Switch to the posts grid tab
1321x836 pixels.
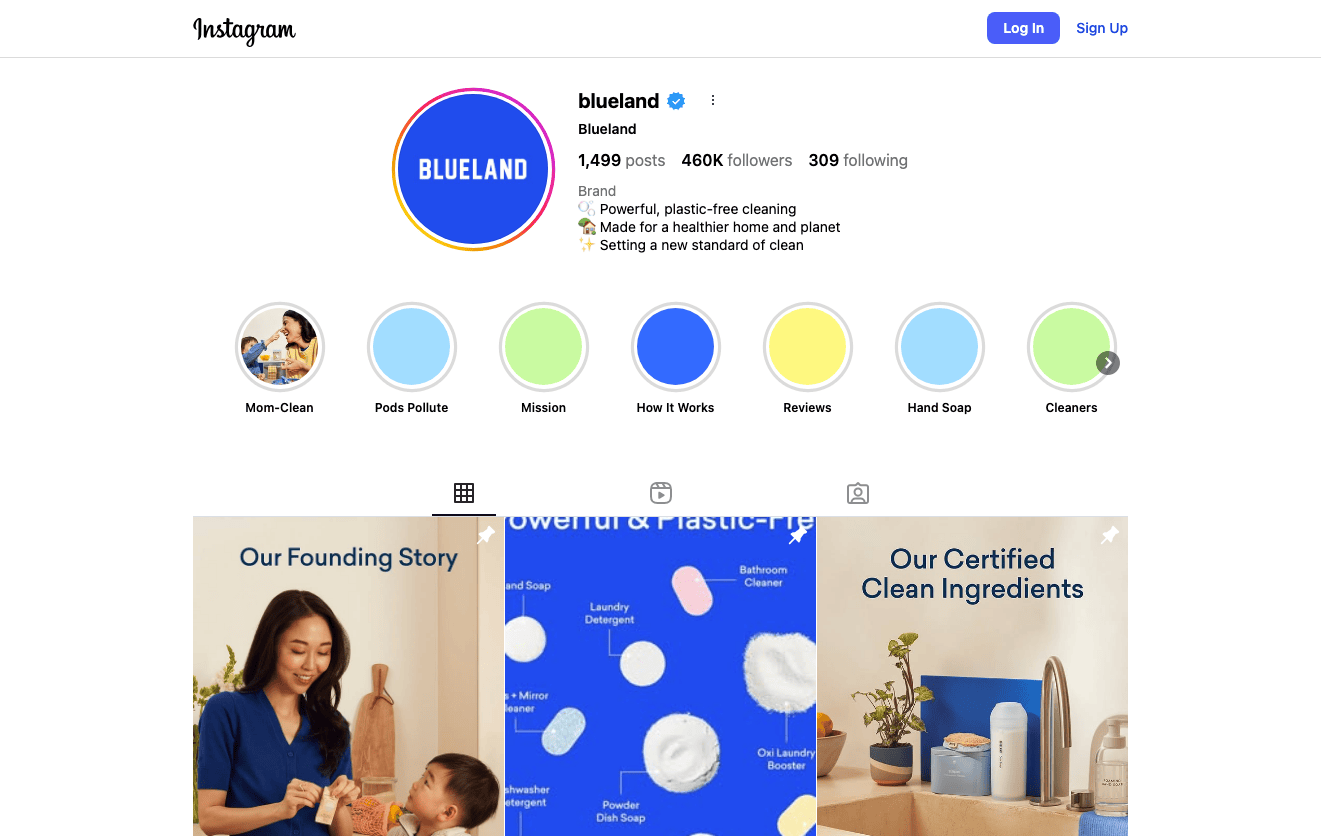[464, 493]
